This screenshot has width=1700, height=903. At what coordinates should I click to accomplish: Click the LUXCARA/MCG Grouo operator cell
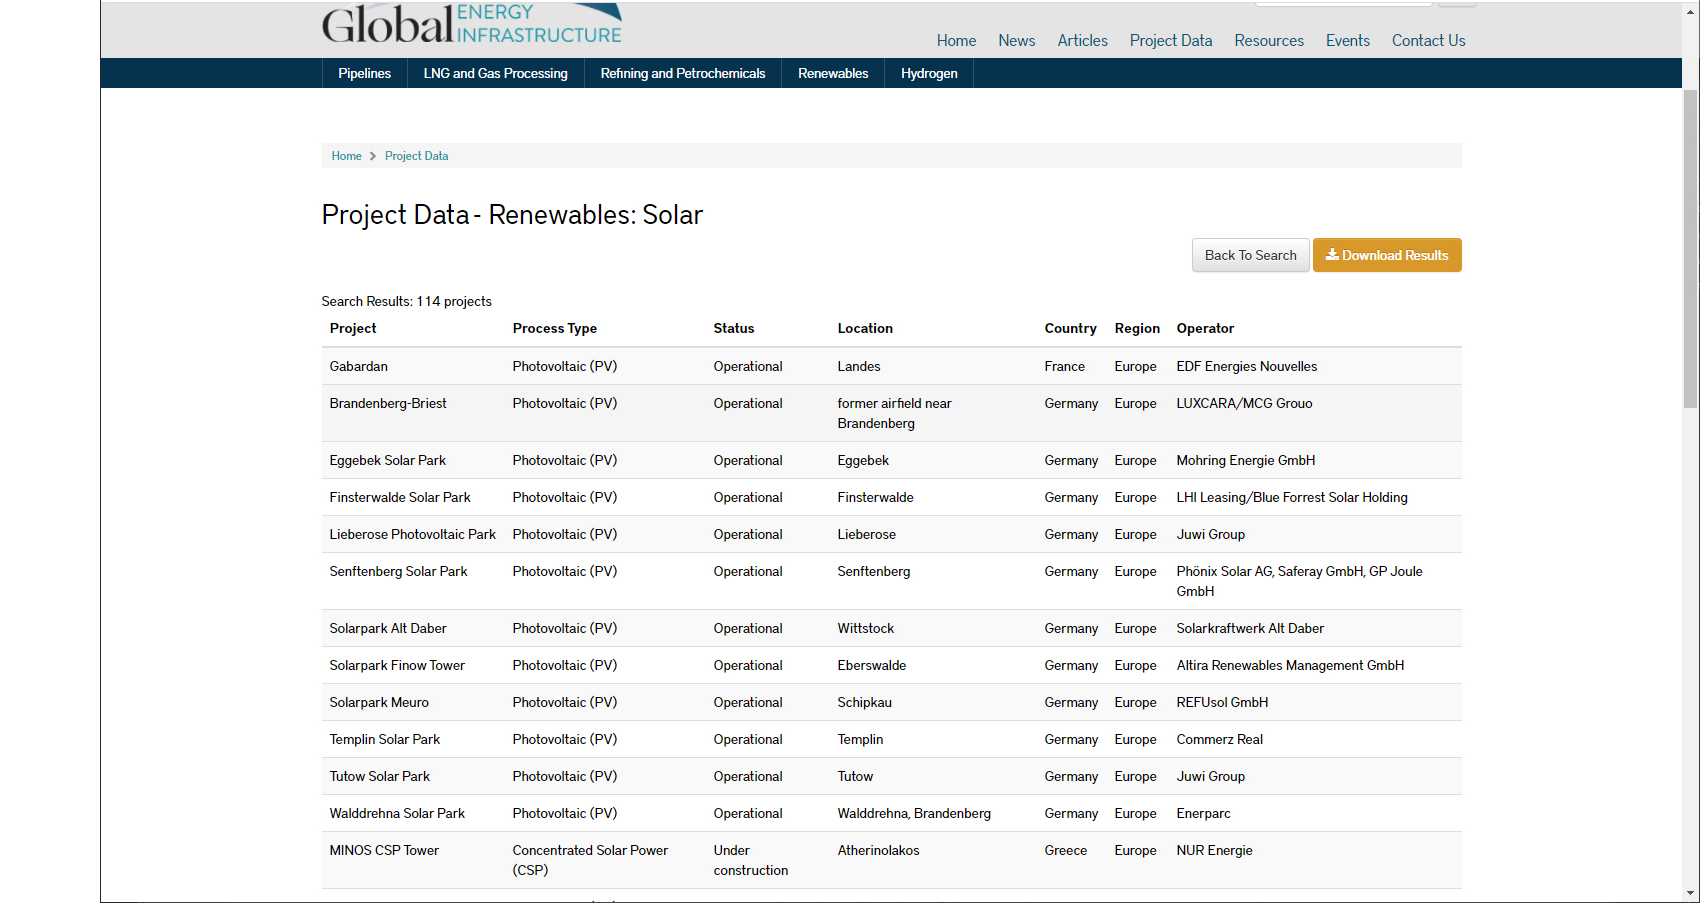click(1244, 403)
